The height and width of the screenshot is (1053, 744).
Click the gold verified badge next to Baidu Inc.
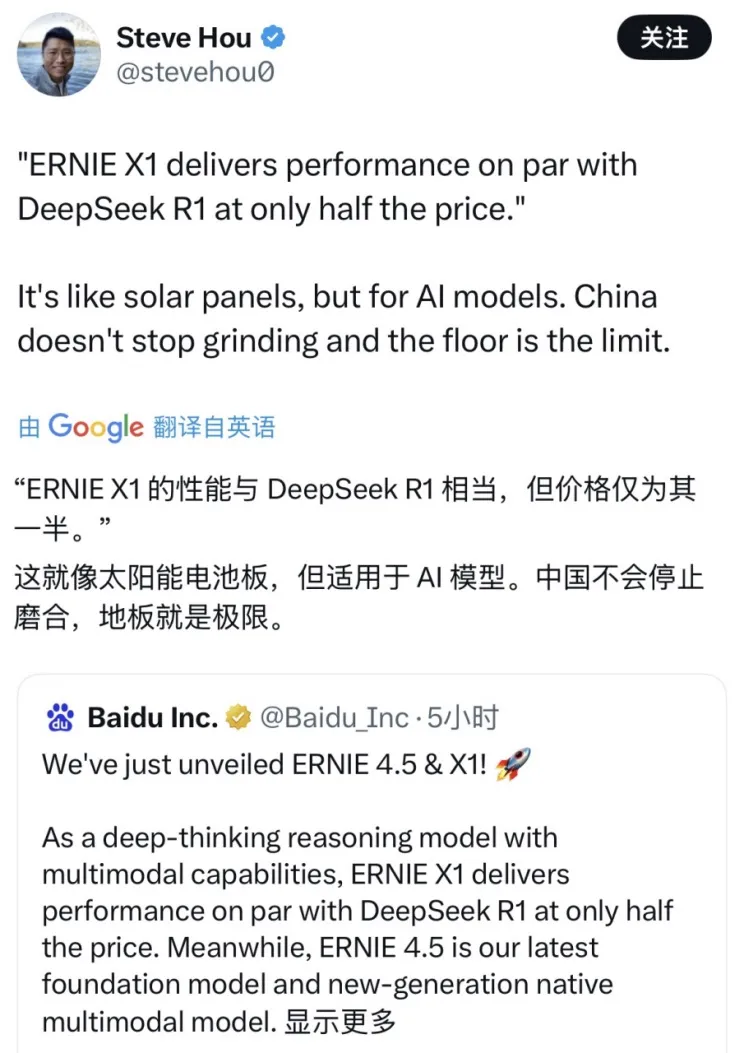tap(238, 717)
